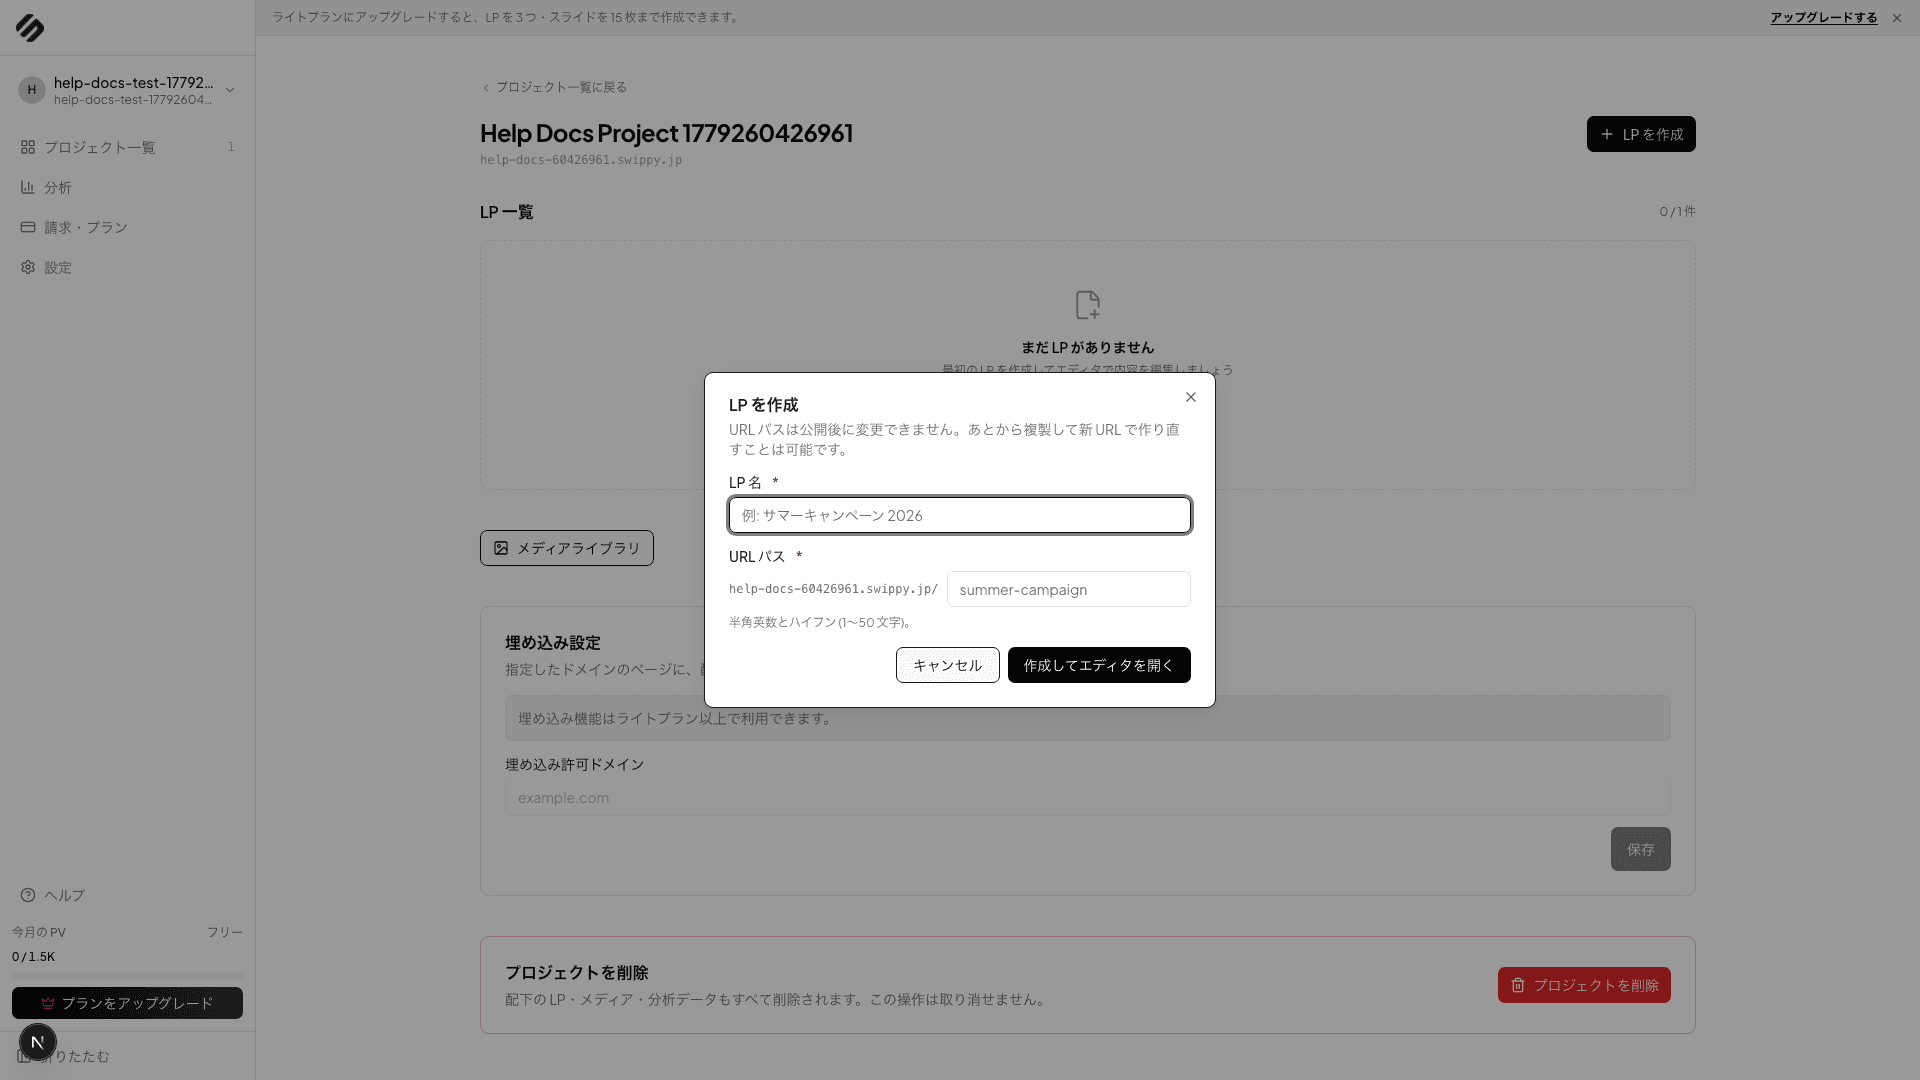Click the アップグレードする link in banner
This screenshot has width=1920, height=1080.
pyautogui.click(x=1823, y=18)
